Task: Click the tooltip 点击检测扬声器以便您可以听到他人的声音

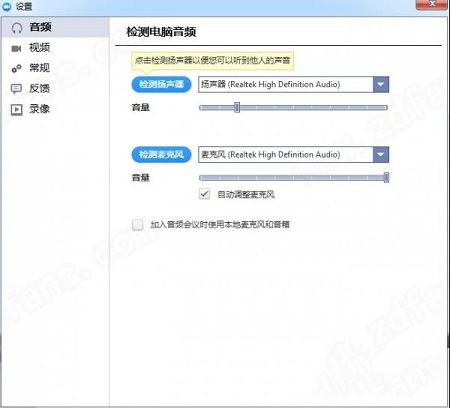Action: tap(212, 61)
